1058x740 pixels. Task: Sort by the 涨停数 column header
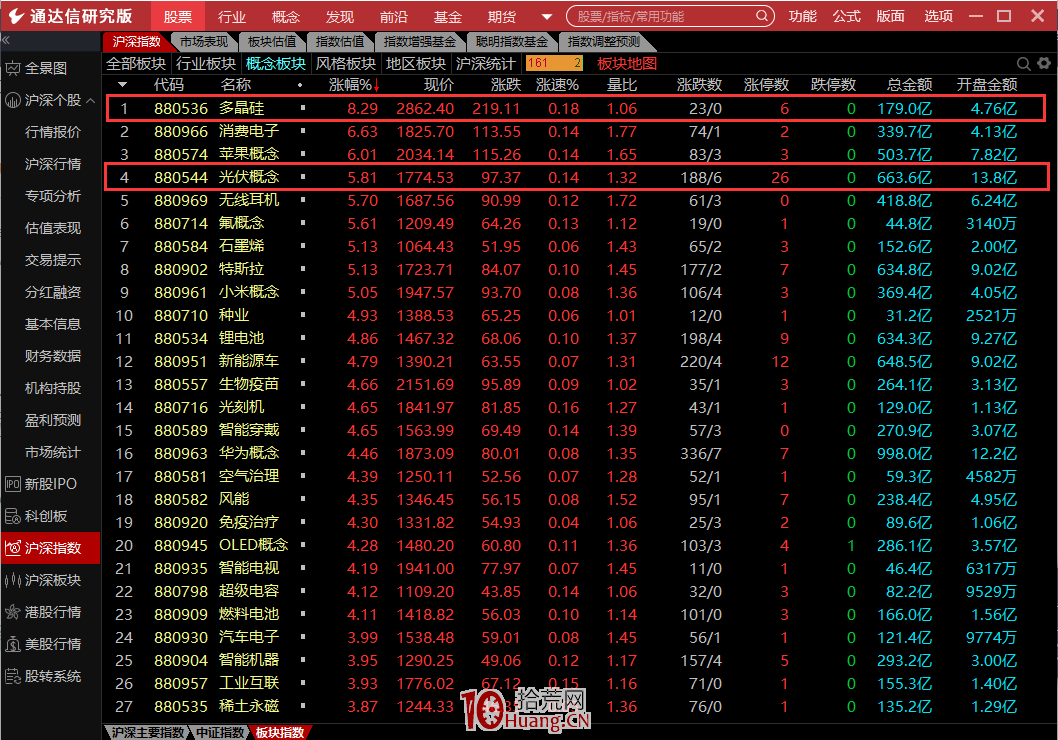[x=766, y=85]
